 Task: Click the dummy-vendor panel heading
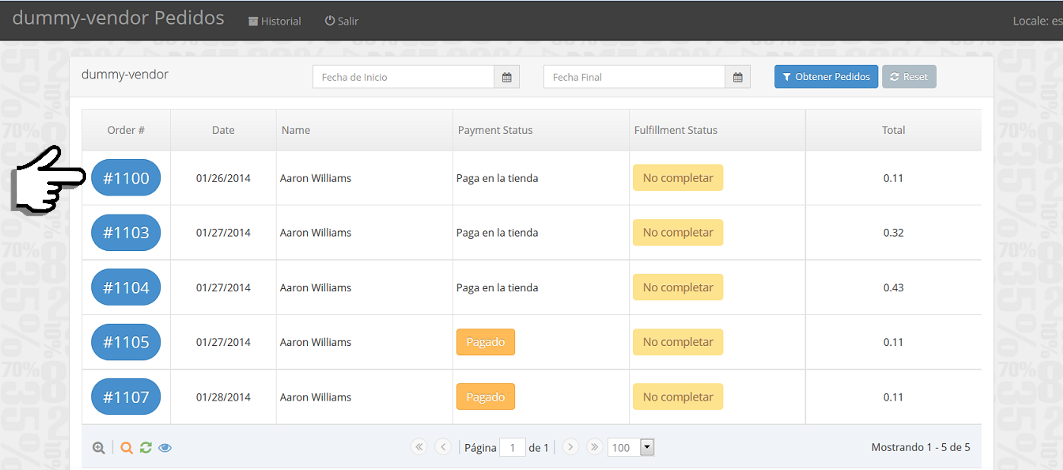(x=125, y=75)
